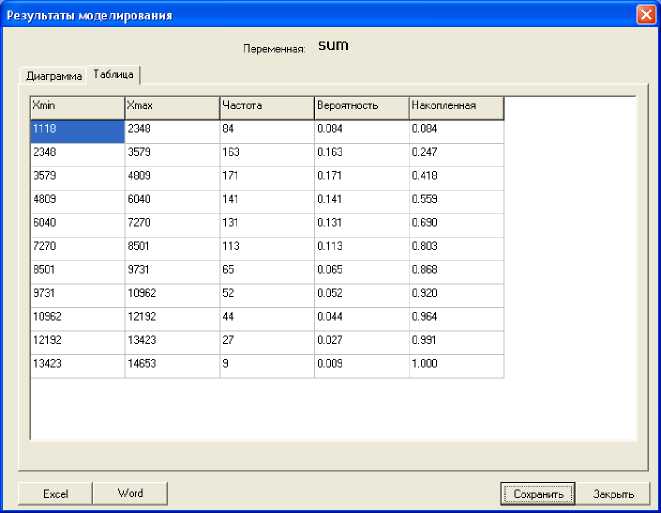Click the Xmax column header
The width and height of the screenshot is (661, 513).
click(x=171, y=106)
